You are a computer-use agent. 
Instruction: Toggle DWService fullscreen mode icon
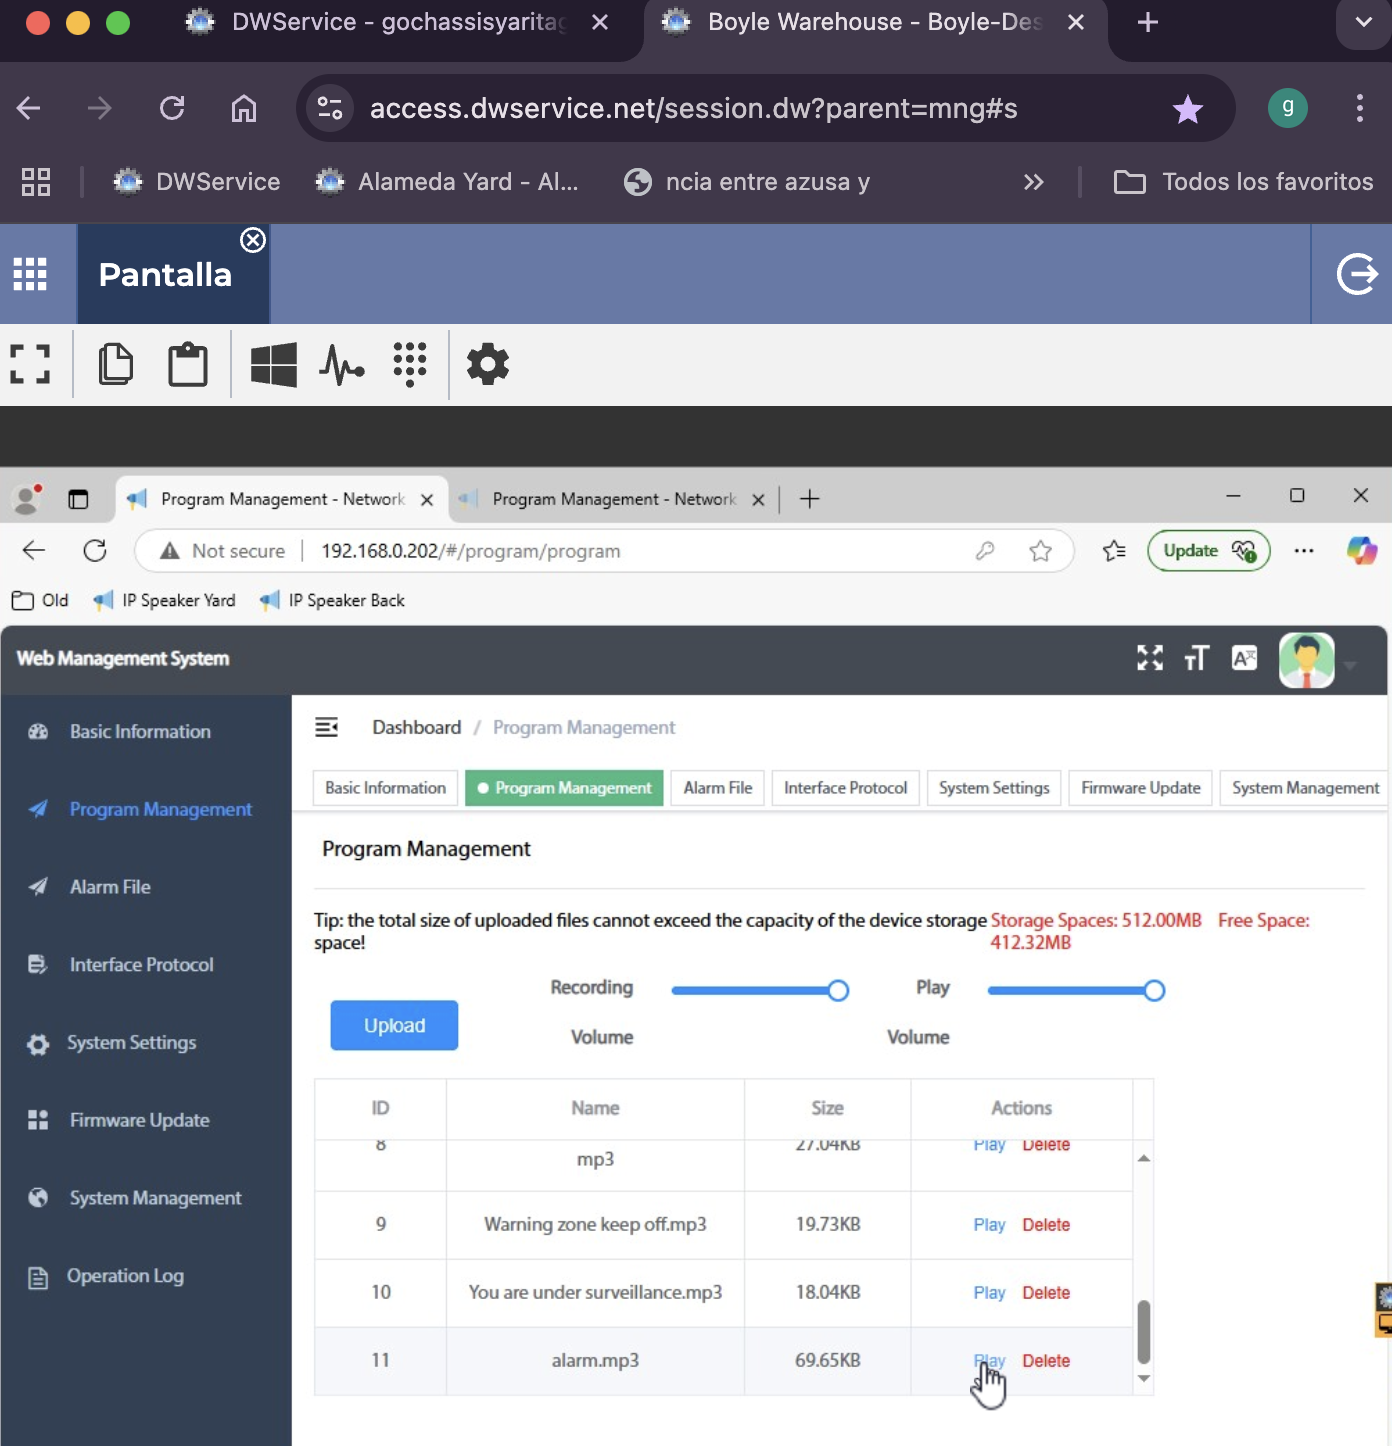[30, 364]
